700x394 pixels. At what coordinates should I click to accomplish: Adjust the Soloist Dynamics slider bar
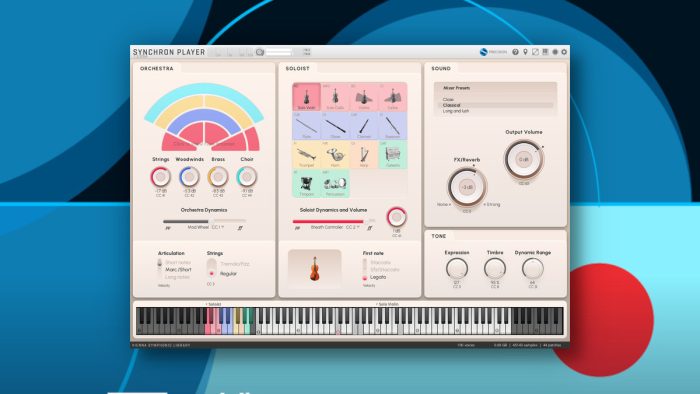333,221
